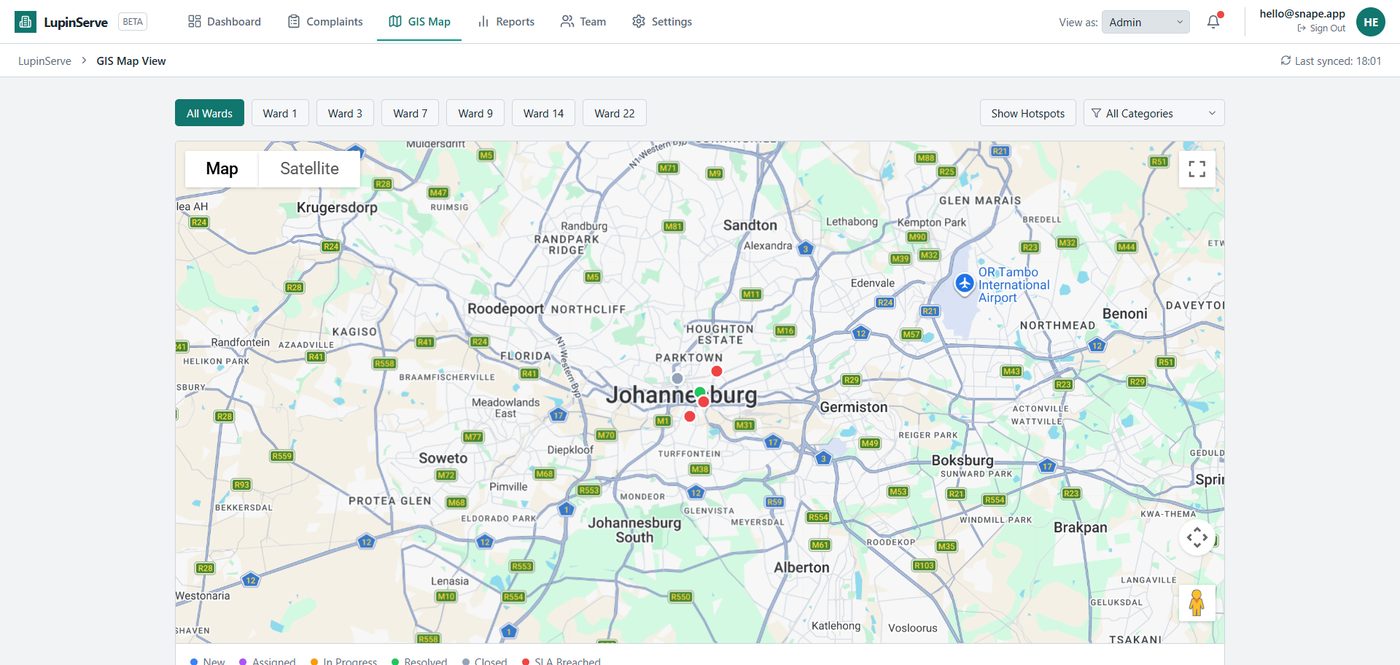Viewport: 1400px width, 665px height.
Task: Click the Randfontein label on map
Action: pos(240,342)
